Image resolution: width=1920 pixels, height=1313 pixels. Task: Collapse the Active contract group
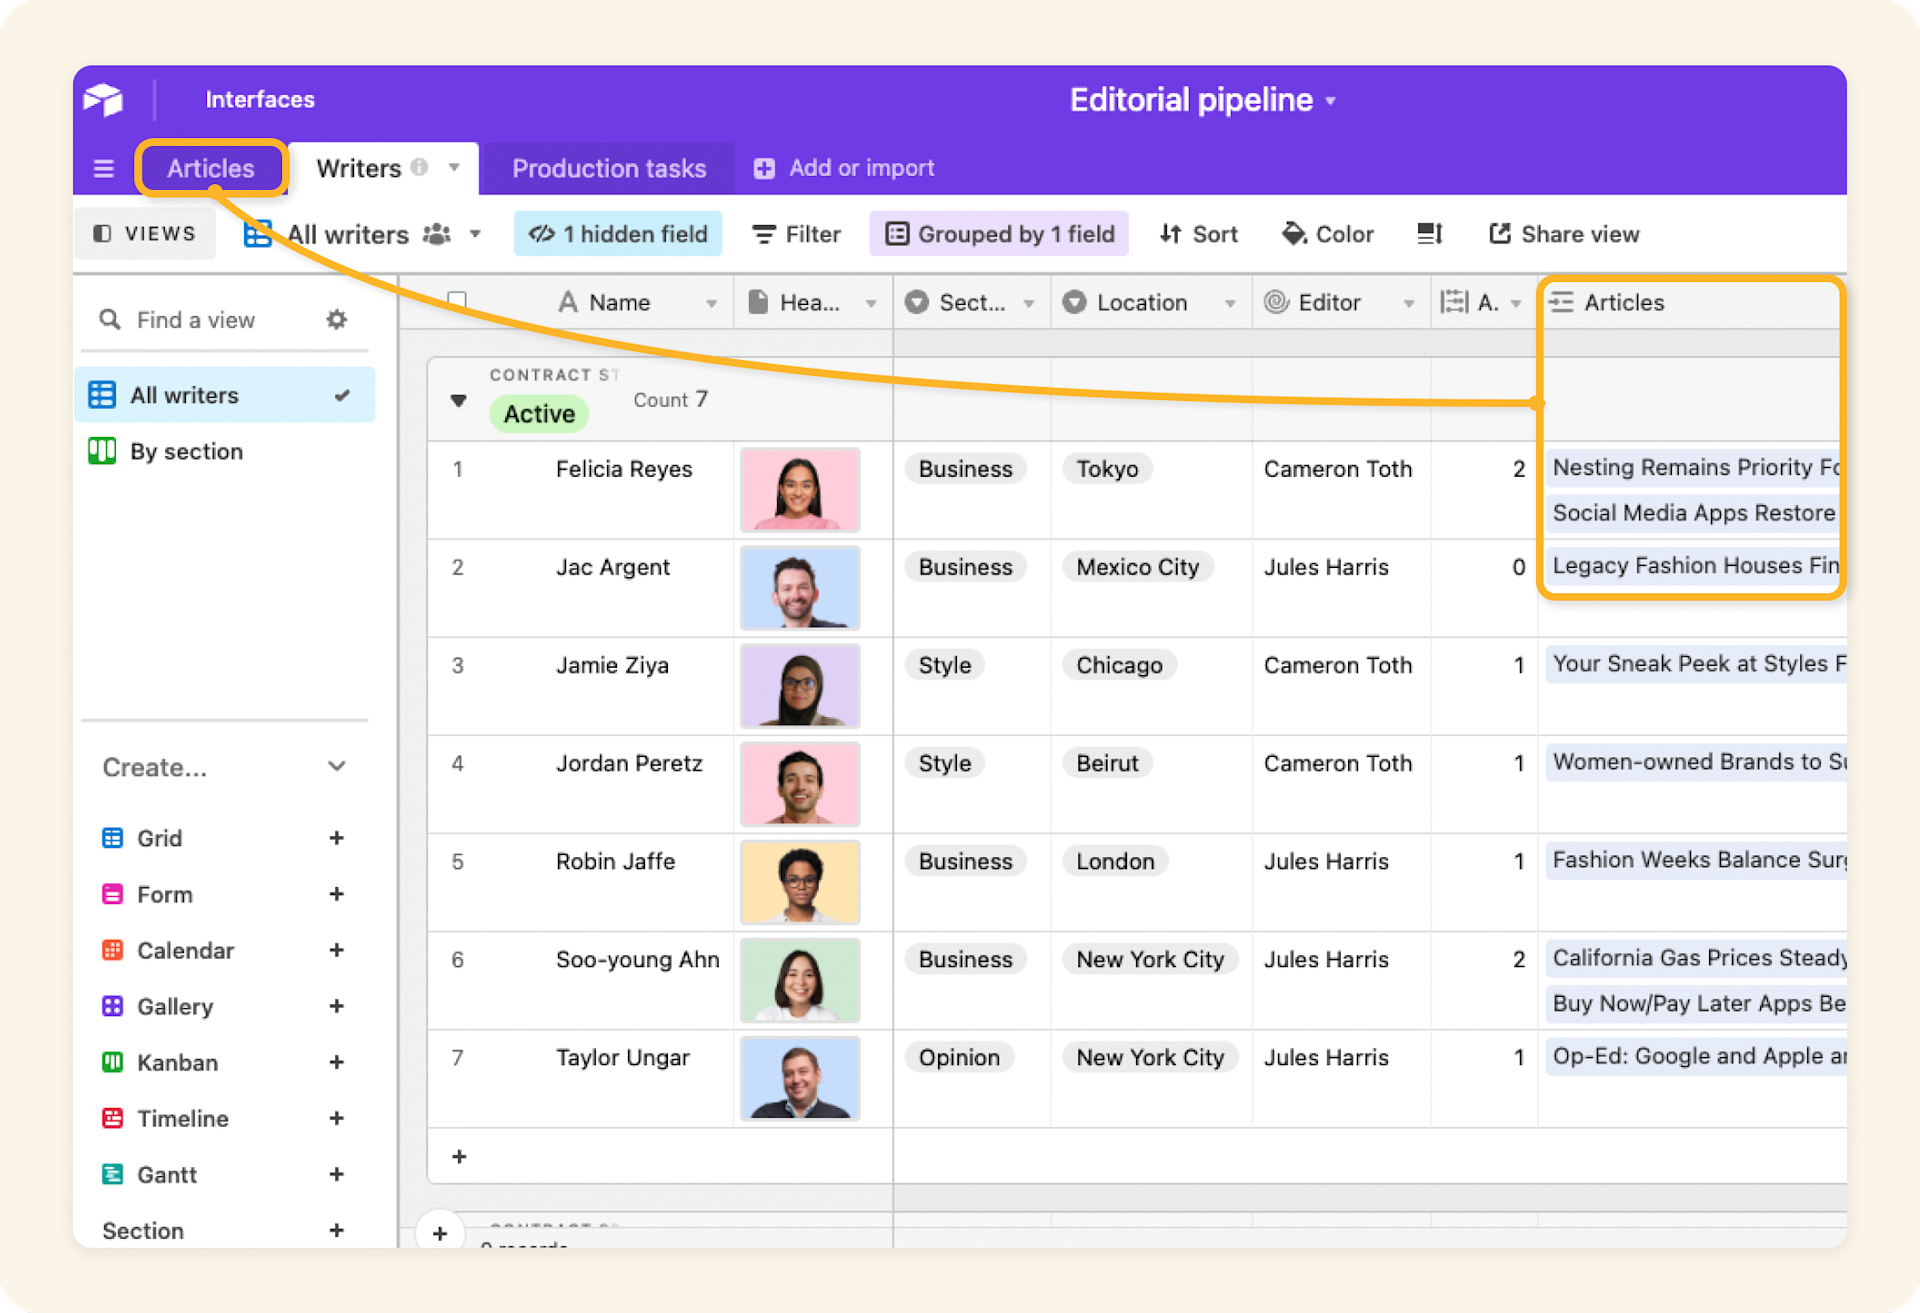coord(458,400)
